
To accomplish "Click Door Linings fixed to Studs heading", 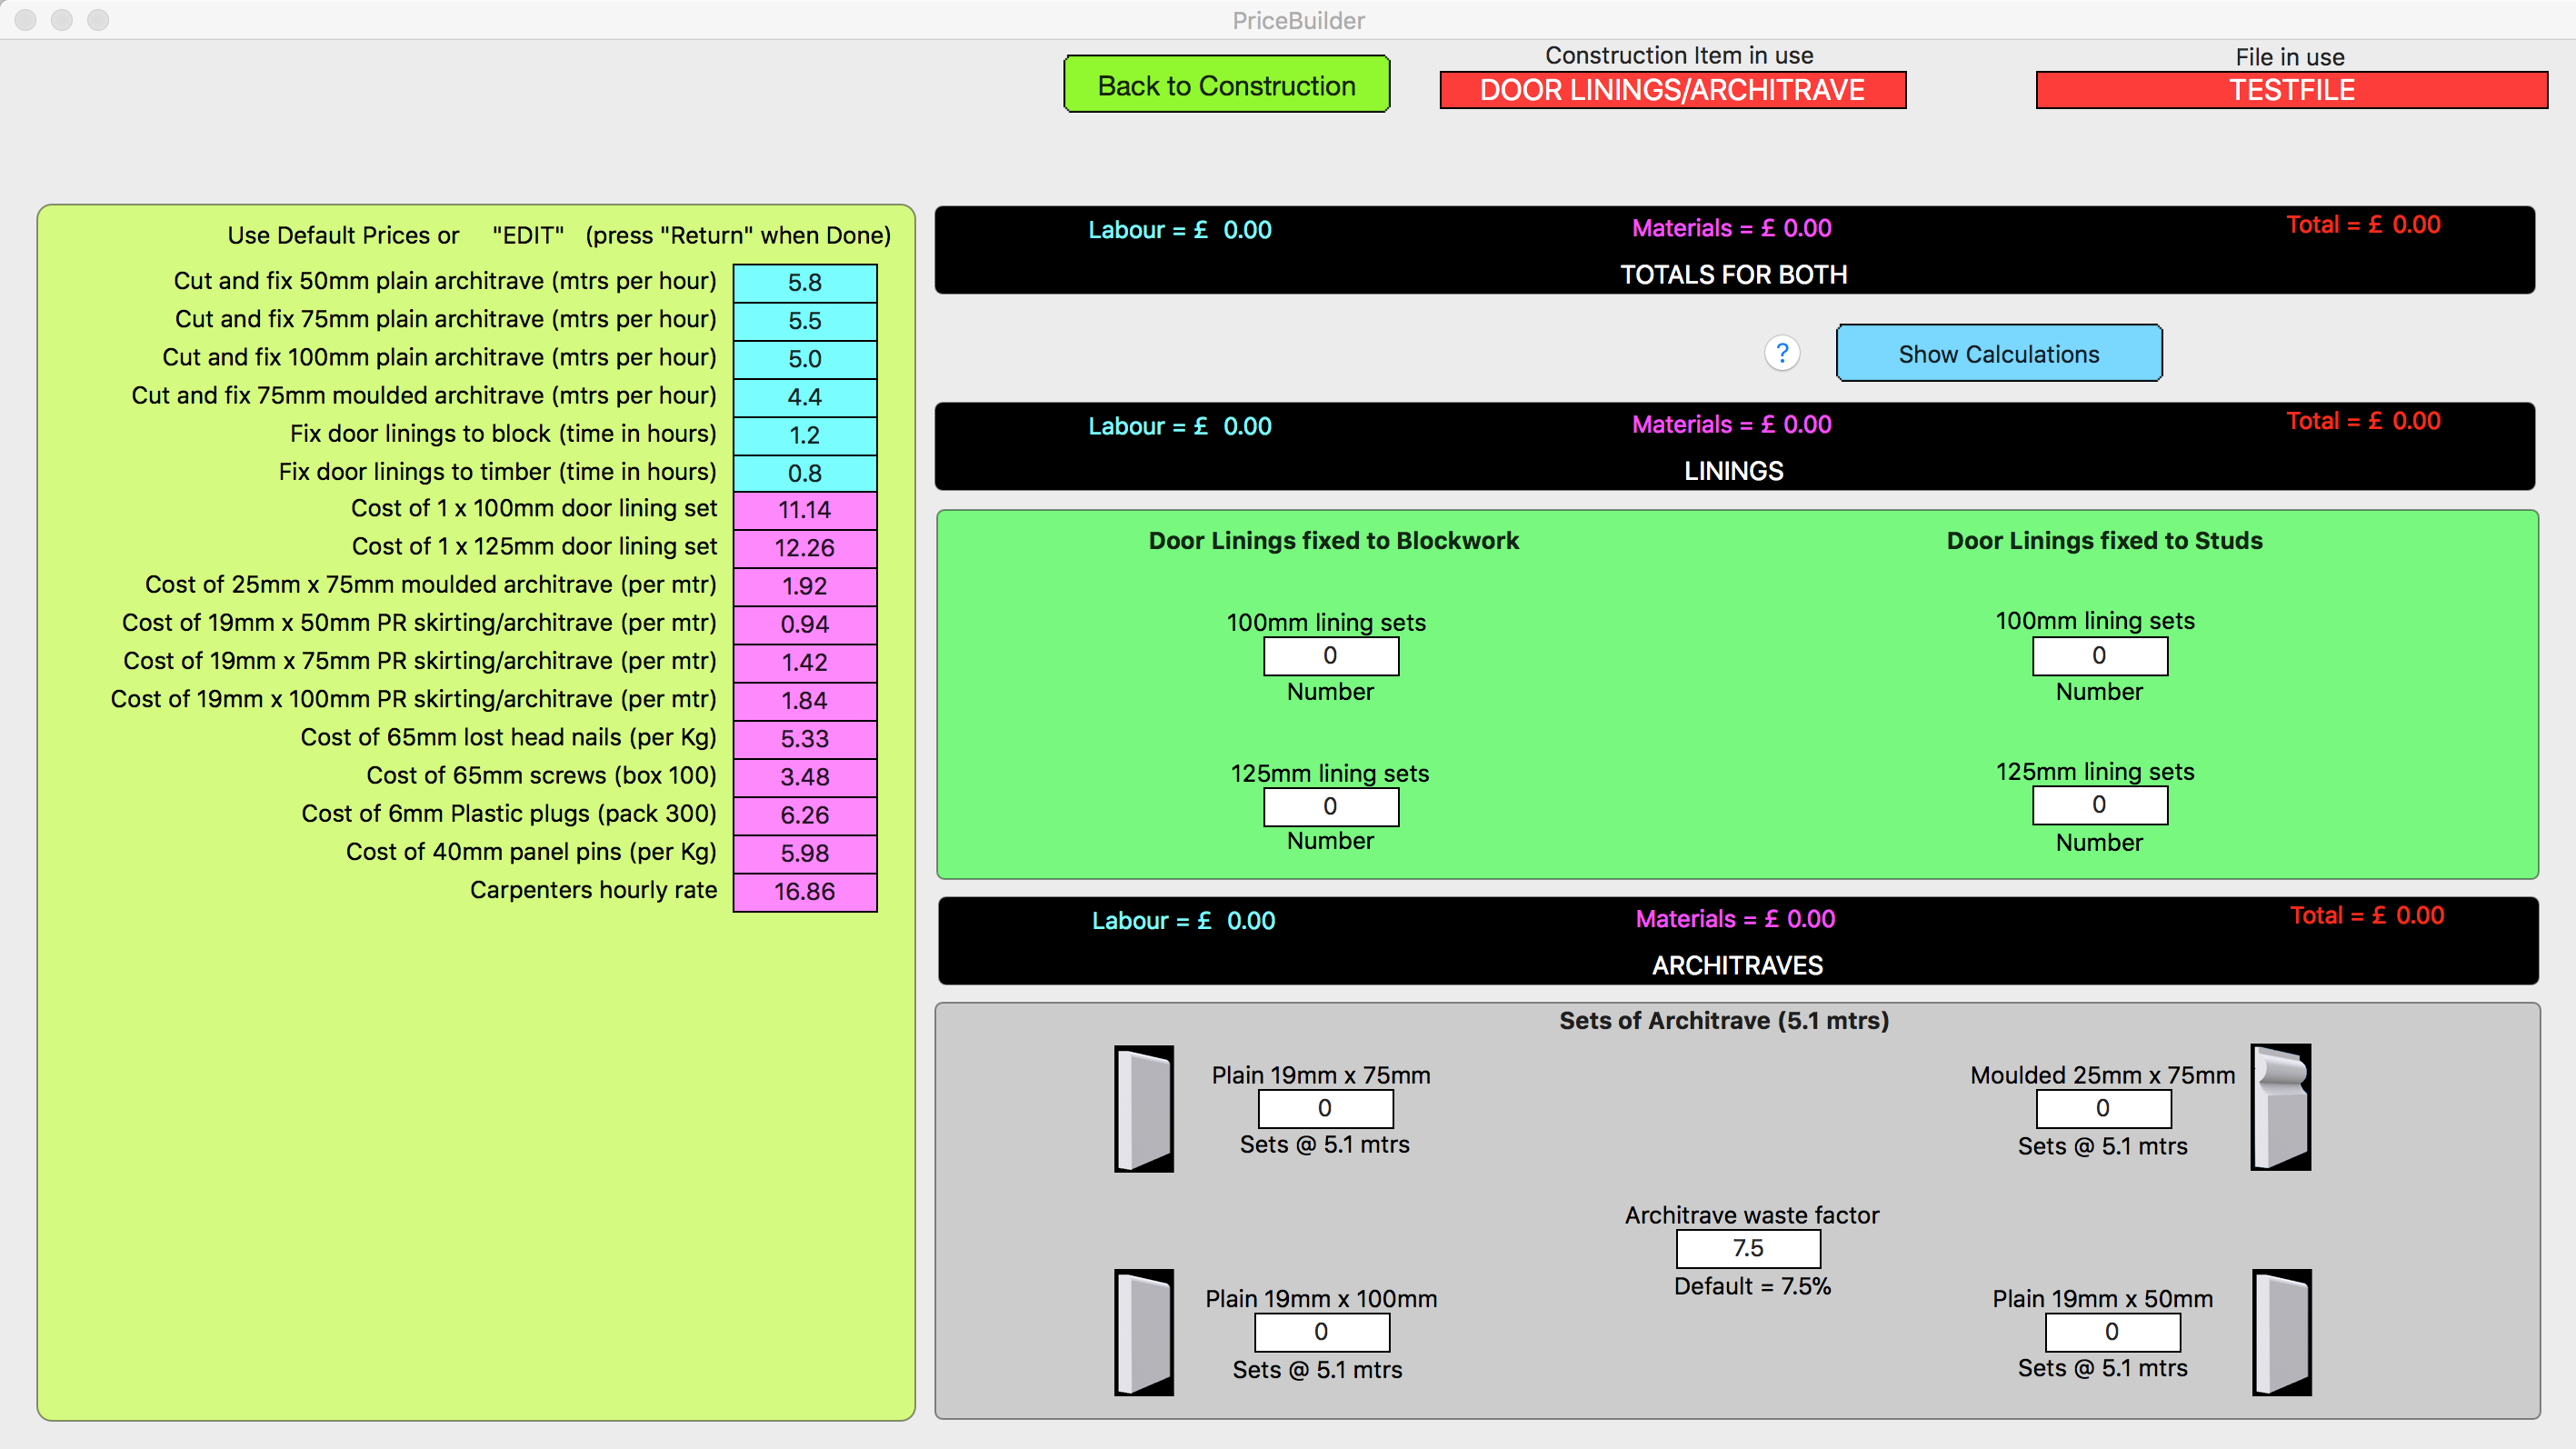I will click(x=2104, y=541).
